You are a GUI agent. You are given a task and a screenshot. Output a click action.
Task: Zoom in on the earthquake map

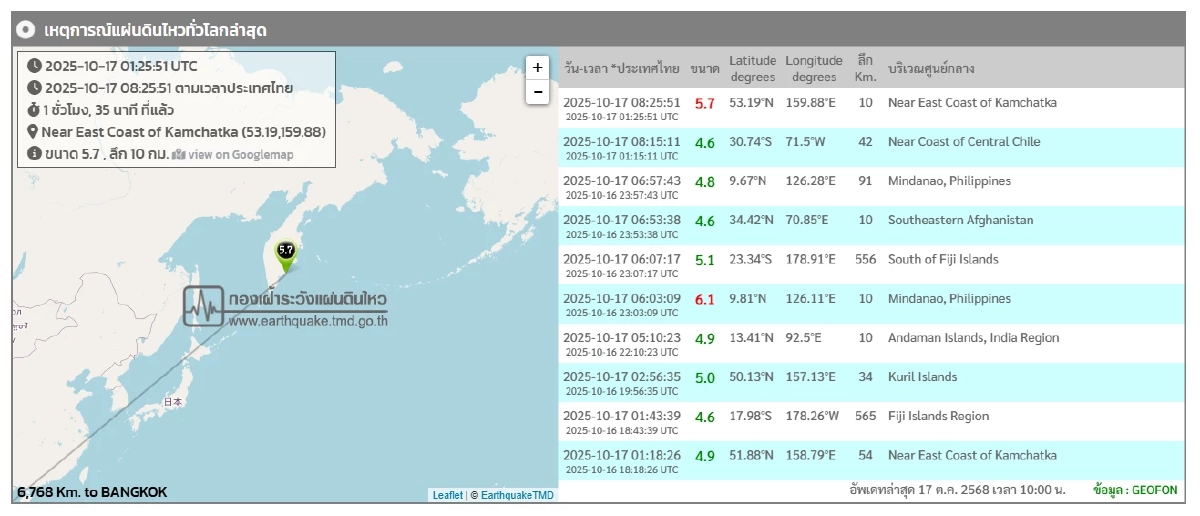click(538, 68)
